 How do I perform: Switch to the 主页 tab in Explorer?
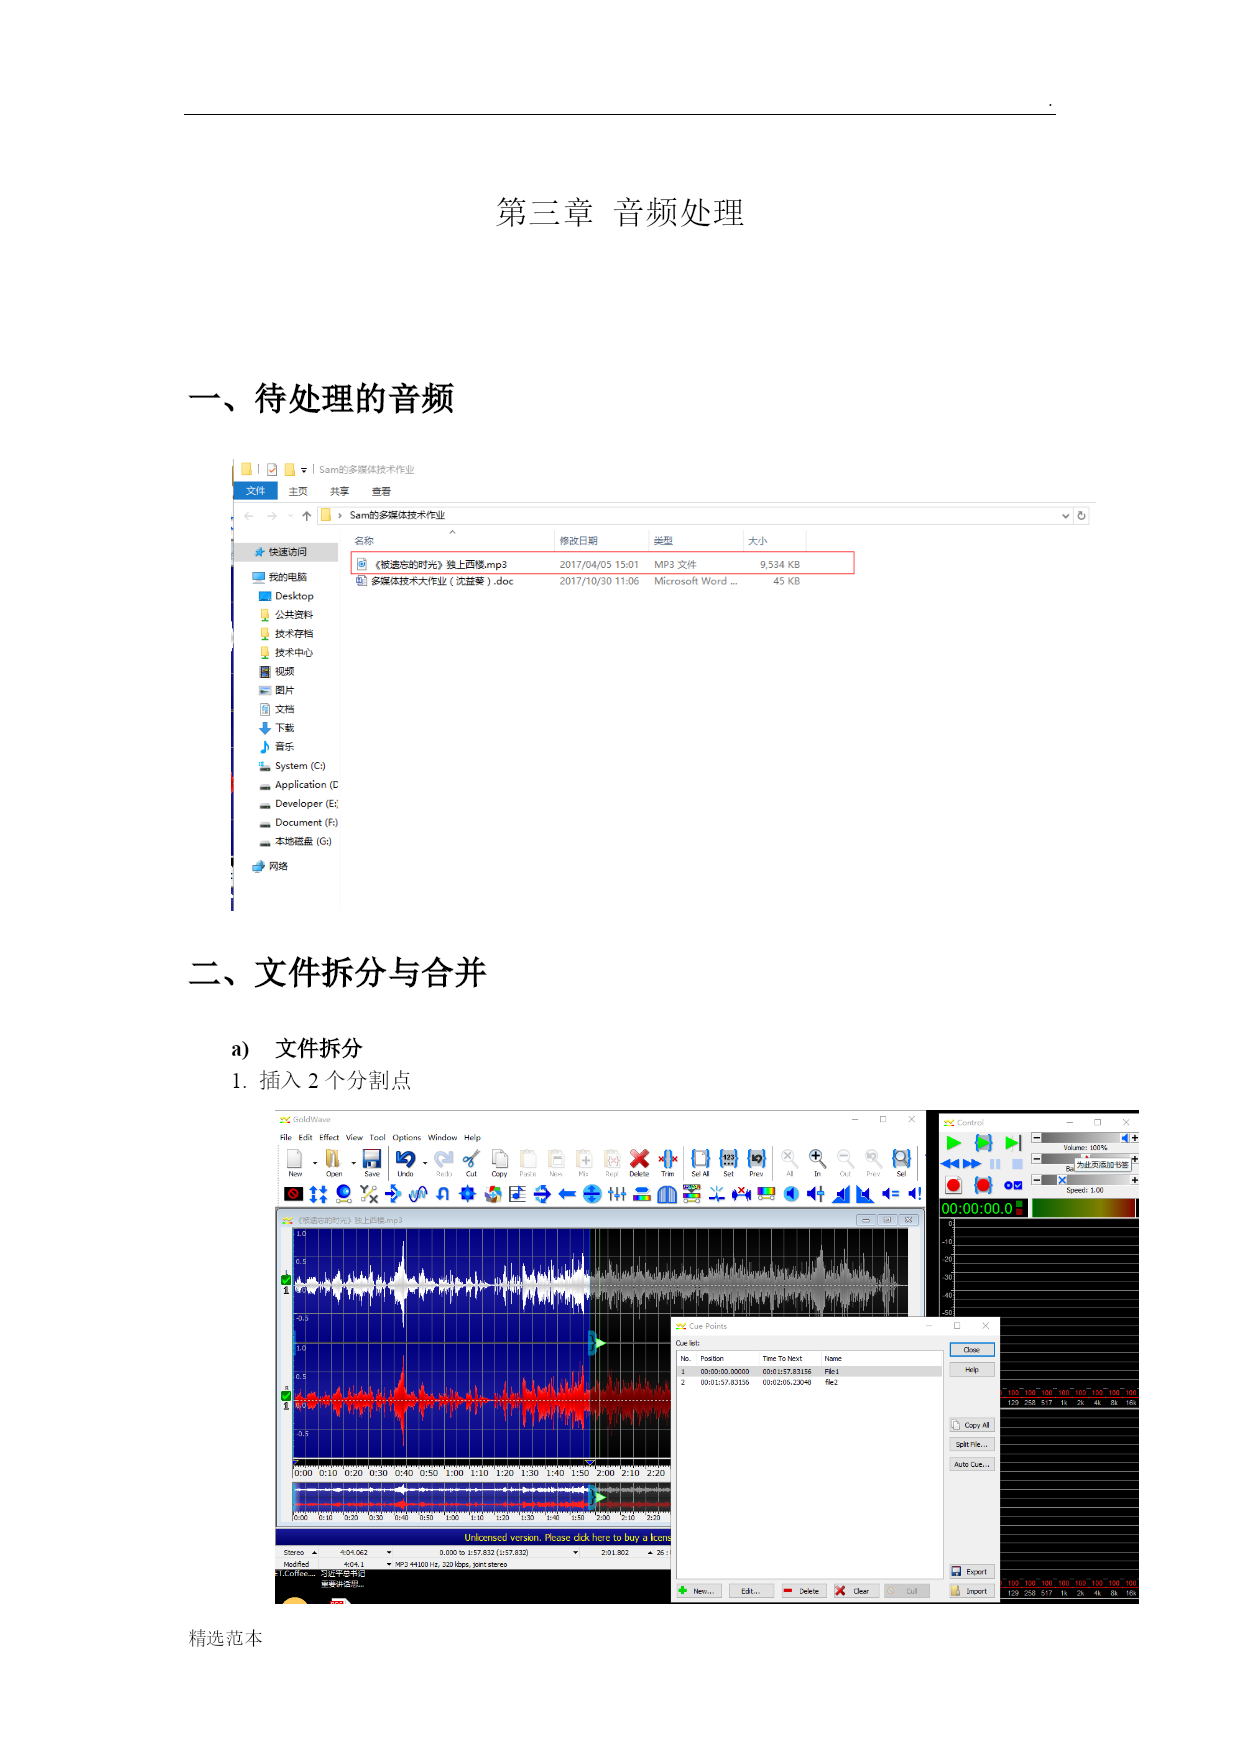(298, 491)
